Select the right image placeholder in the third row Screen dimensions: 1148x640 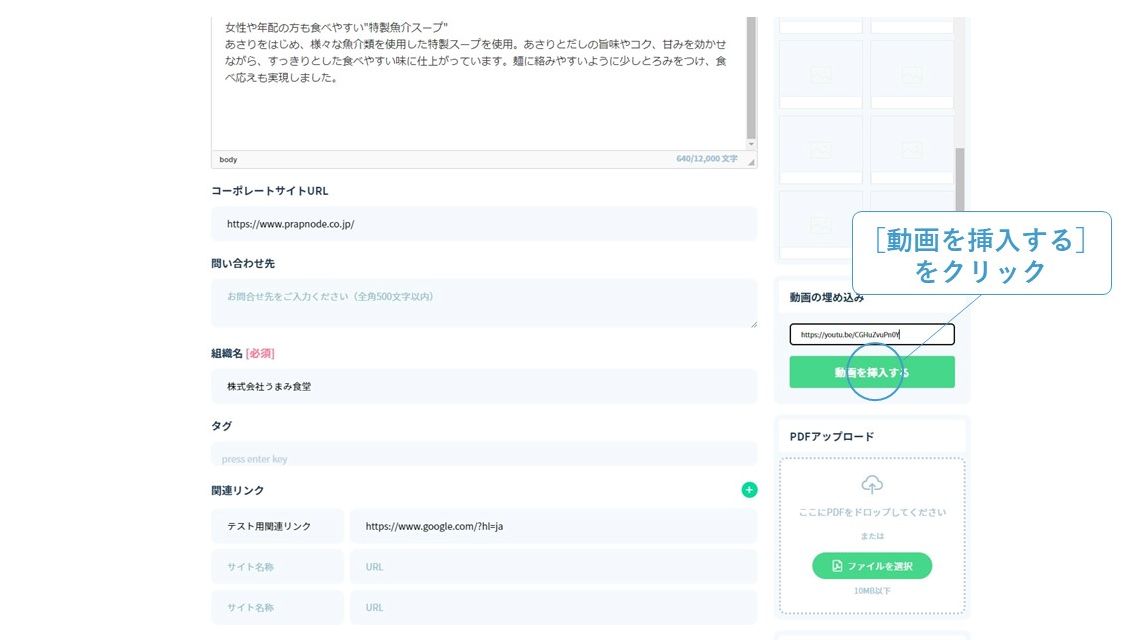pos(911,150)
